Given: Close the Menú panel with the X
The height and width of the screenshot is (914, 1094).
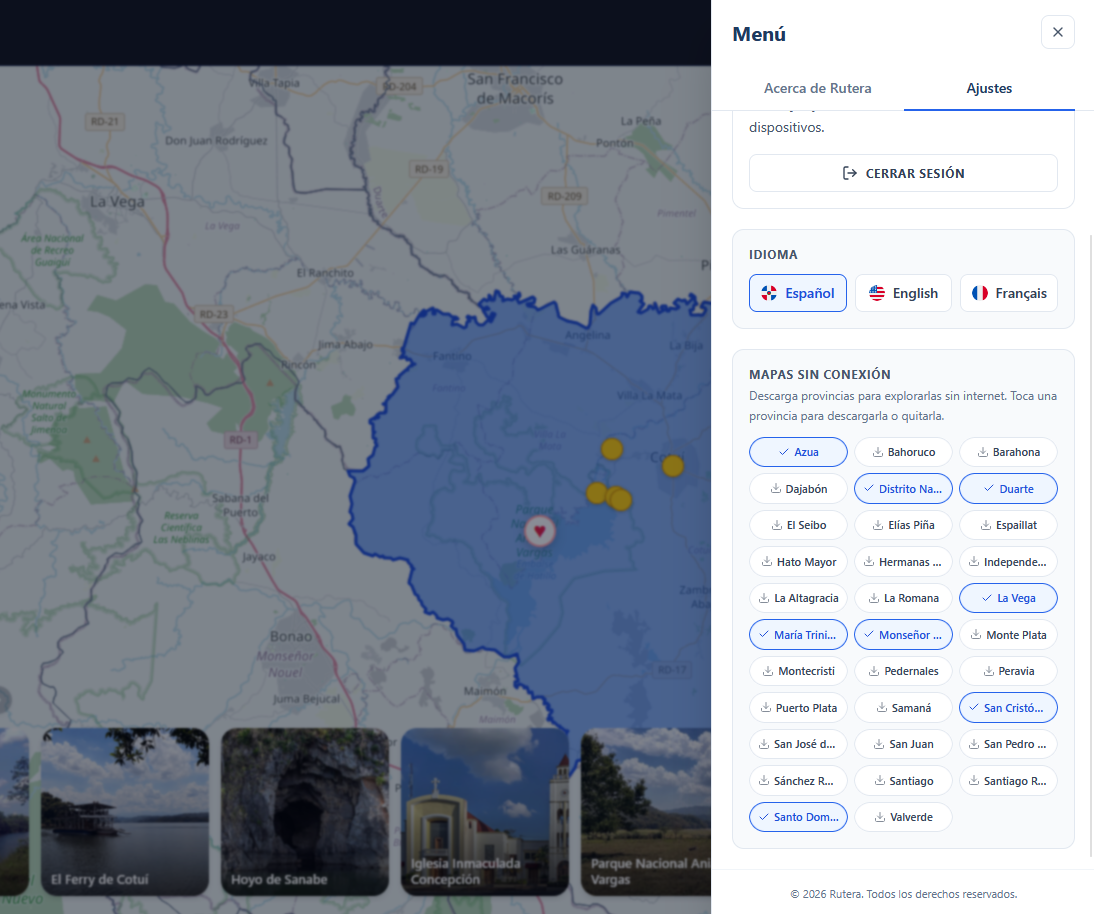Looking at the screenshot, I should pyautogui.click(x=1057, y=32).
